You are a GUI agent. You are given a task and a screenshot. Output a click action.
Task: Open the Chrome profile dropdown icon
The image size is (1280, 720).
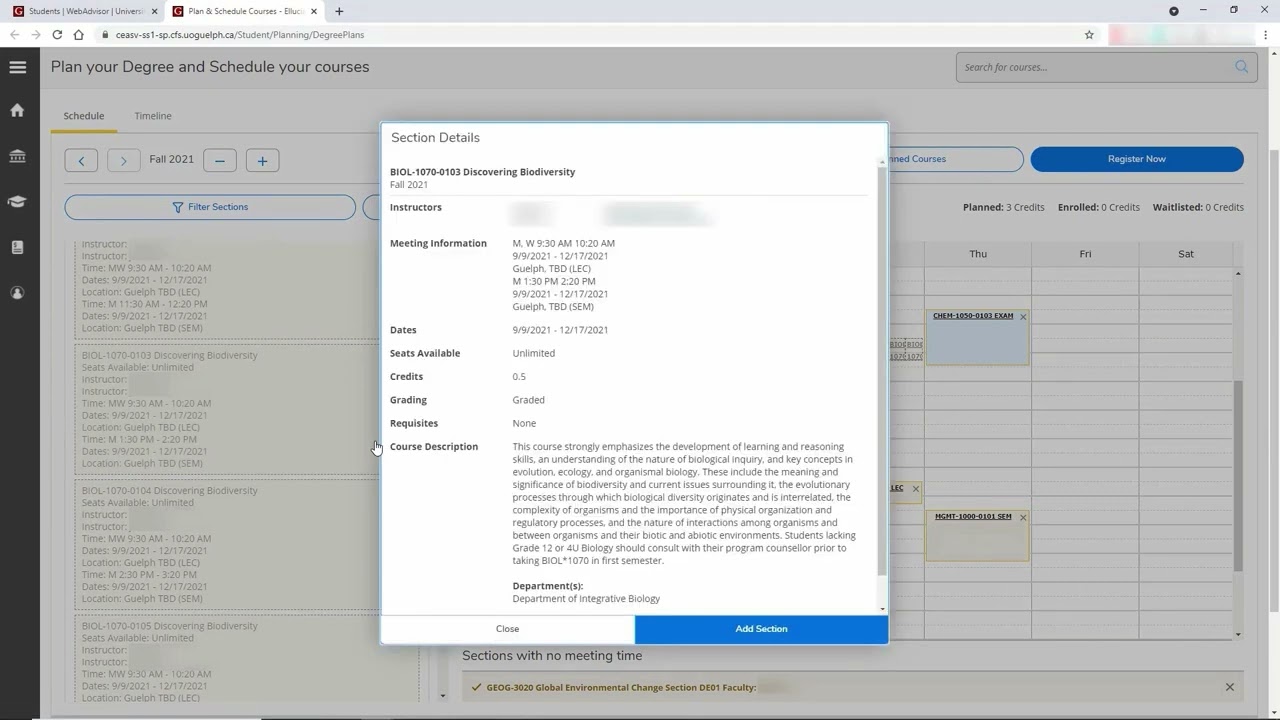(x=1174, y=11)
